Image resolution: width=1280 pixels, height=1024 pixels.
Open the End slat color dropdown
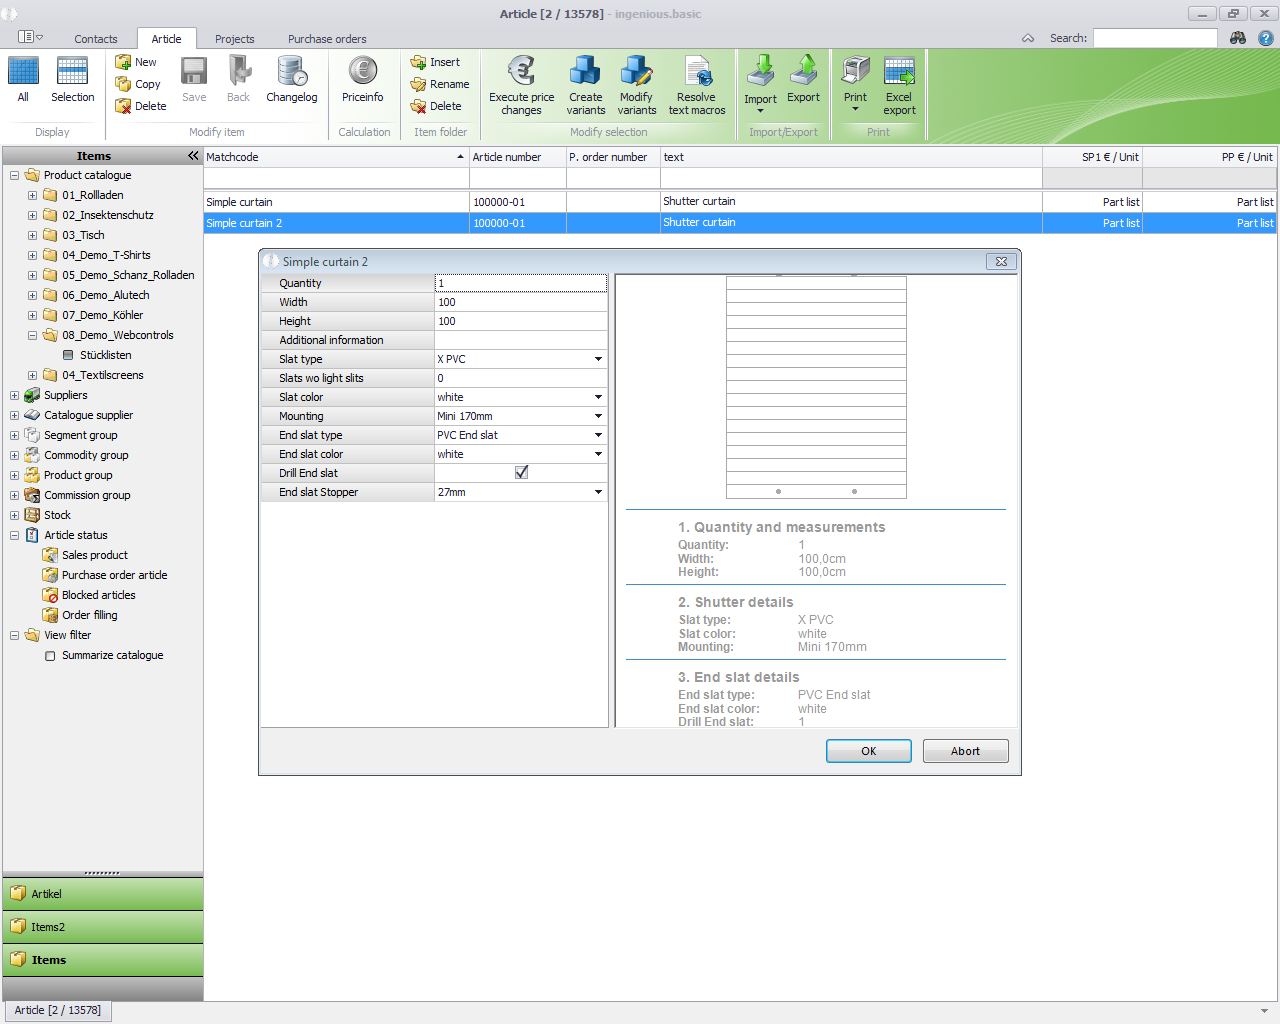tap(598, 454)
